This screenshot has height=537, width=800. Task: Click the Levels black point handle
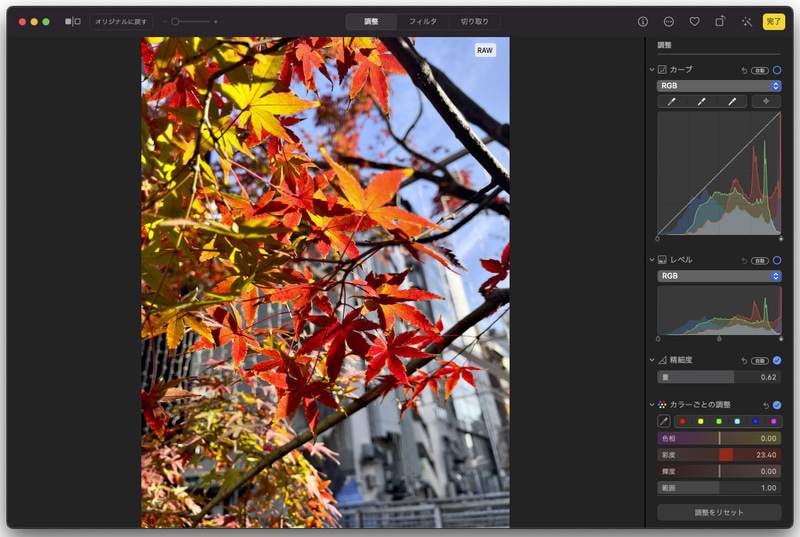point(658,339)
